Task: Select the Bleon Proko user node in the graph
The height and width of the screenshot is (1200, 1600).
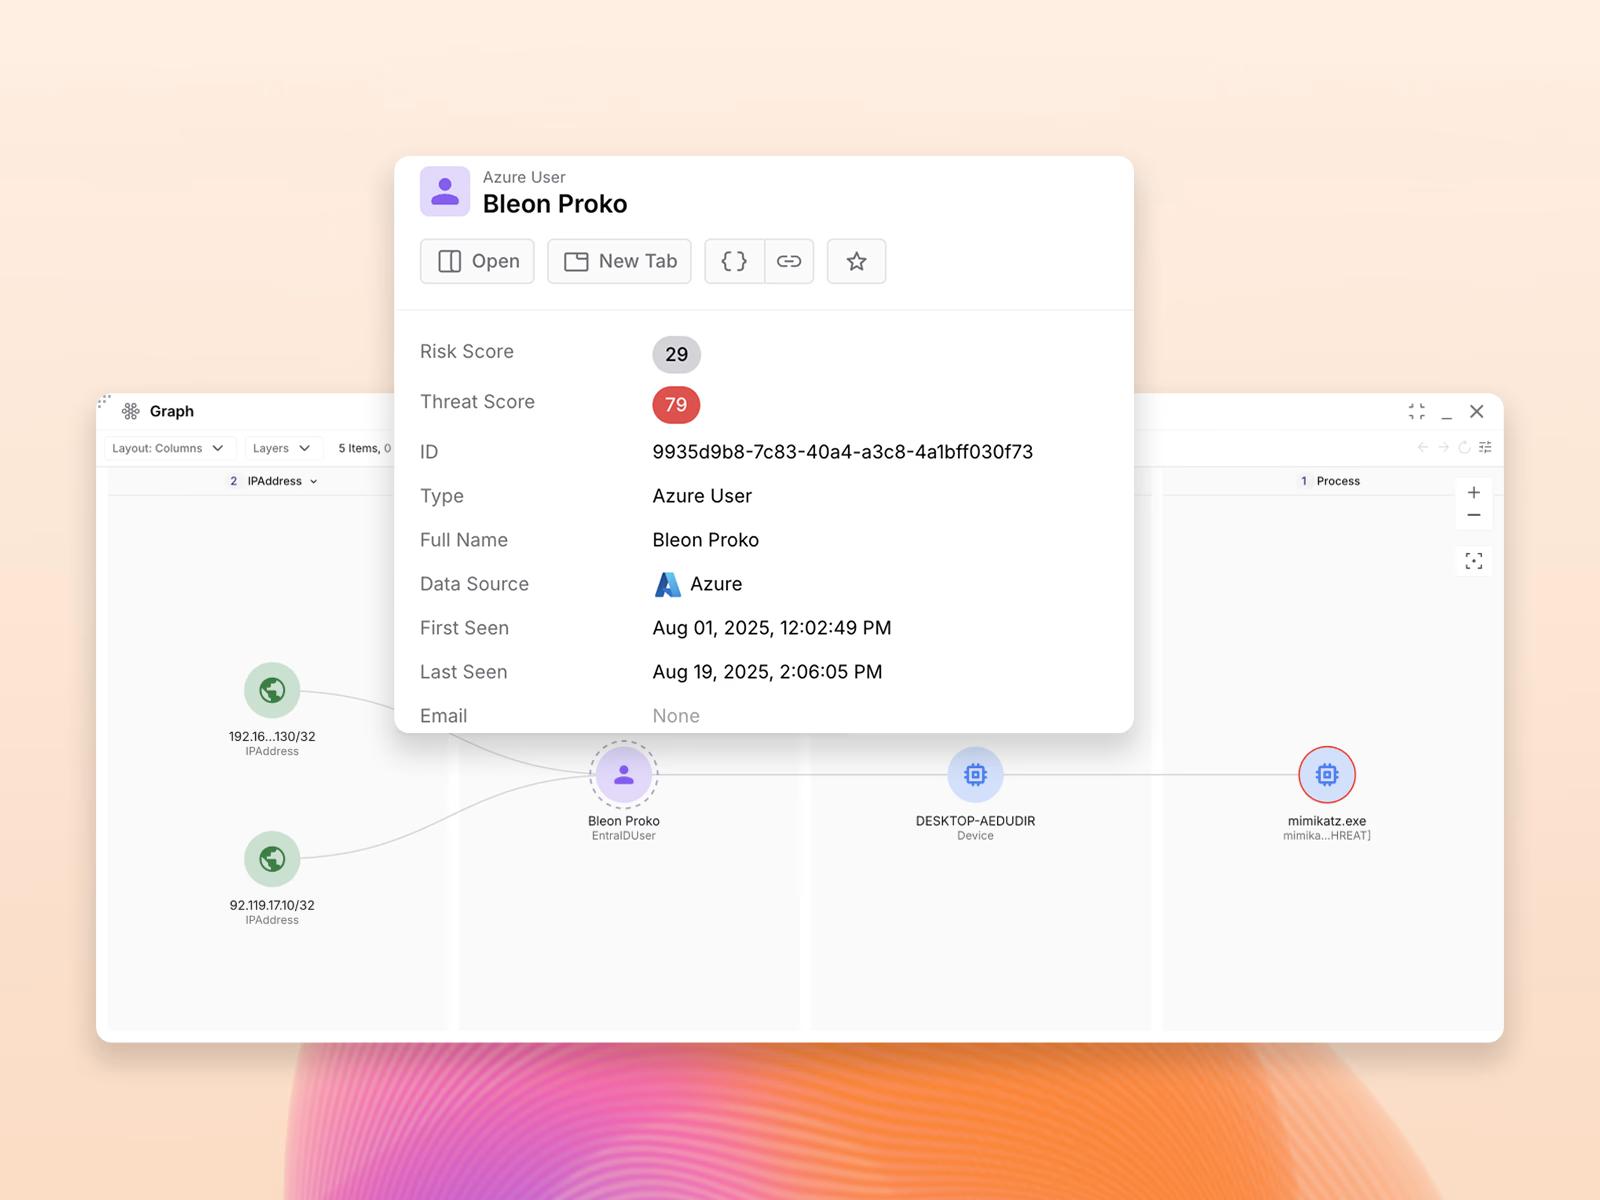Action: pos(624,774)
